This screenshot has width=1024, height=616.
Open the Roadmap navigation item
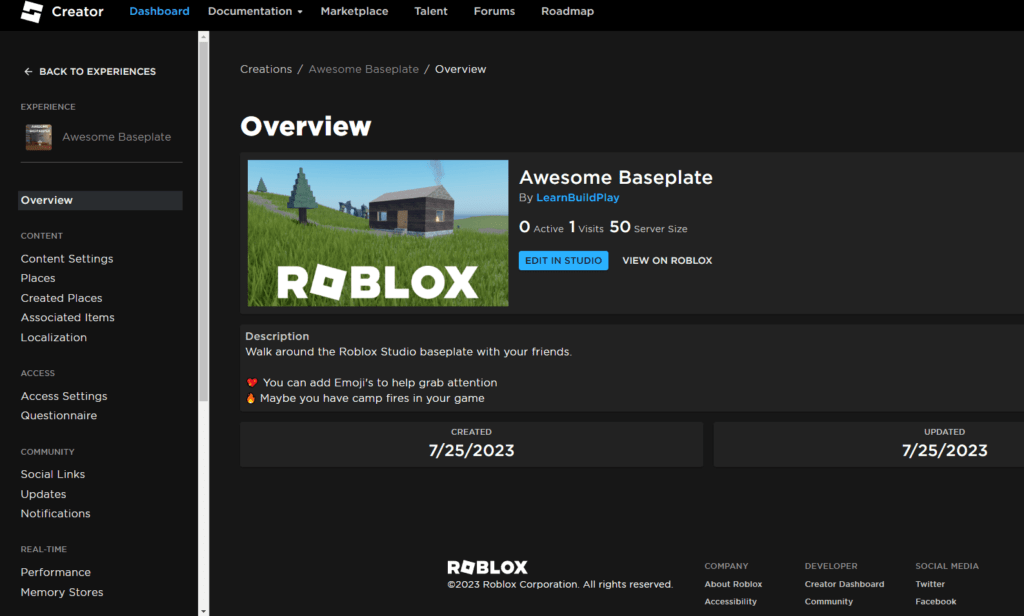click(x=567, y=11)
